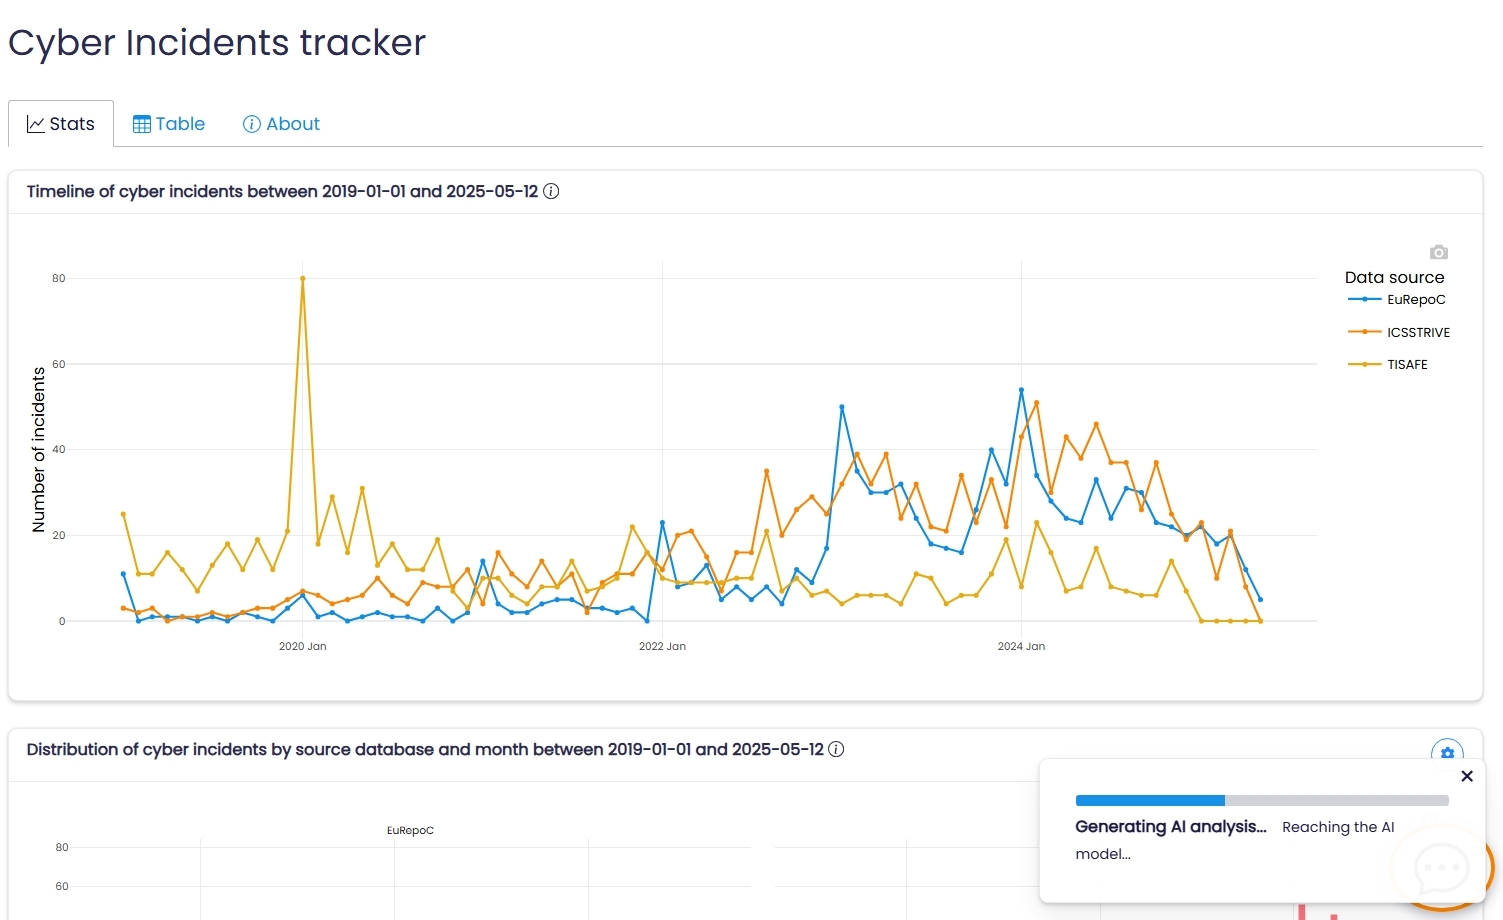Download timeline plot using camera icon

click(x=1438, y=252)
